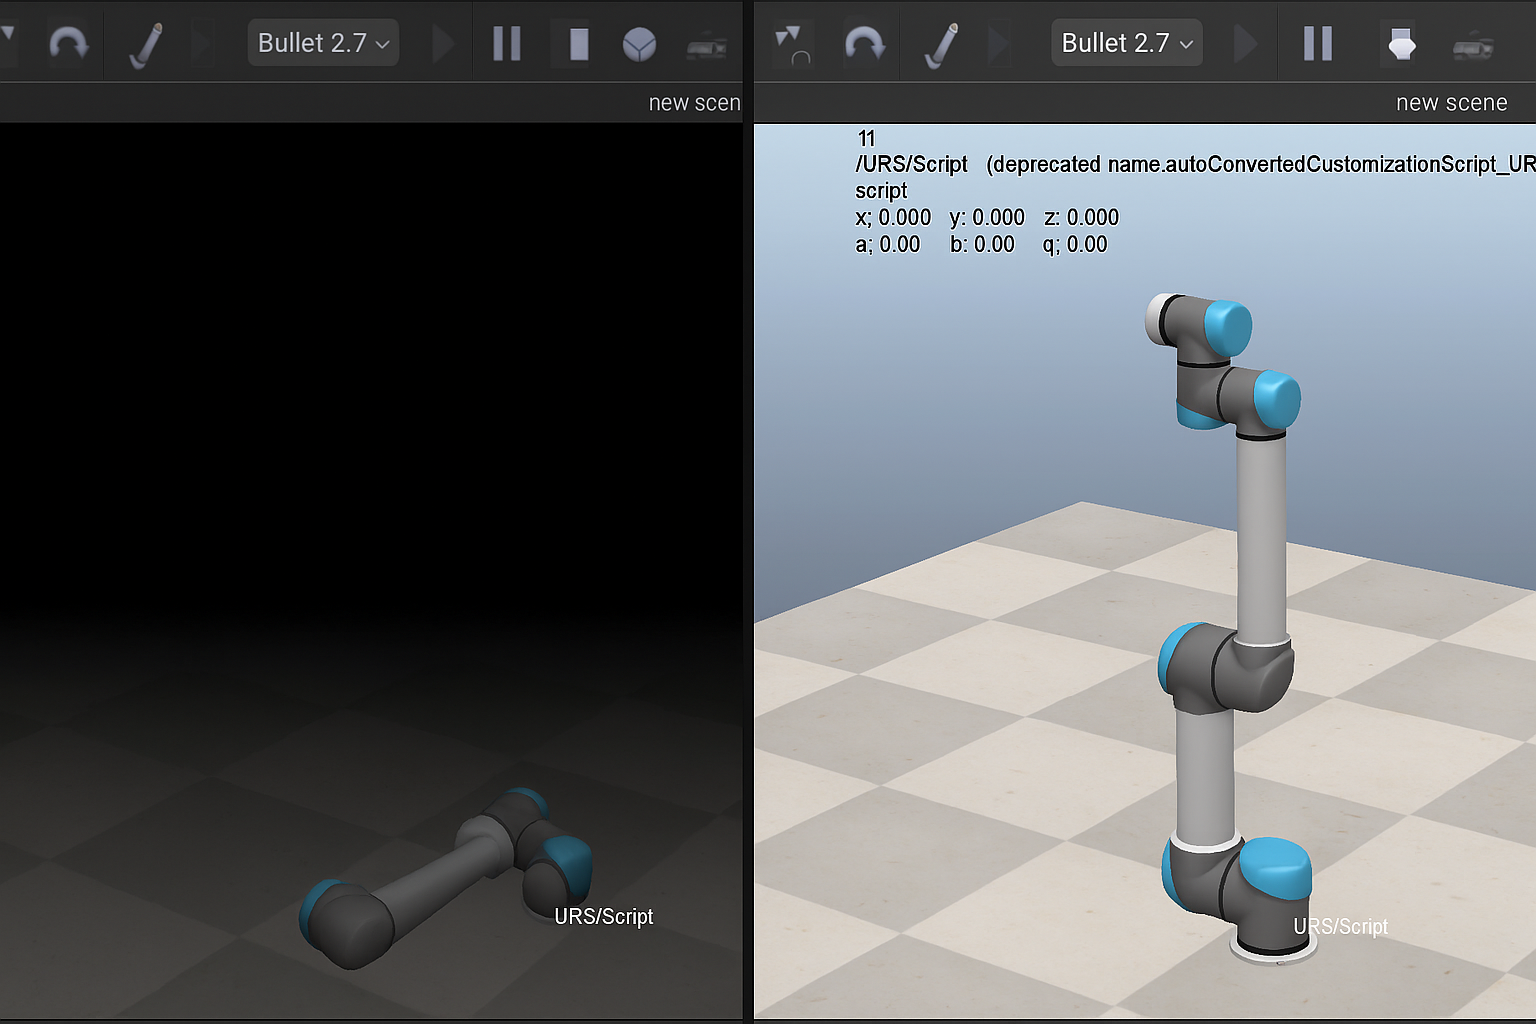1536x1024 pixels.
Task: Click the sphere icon in left toolbar
Action: click(x=639, y=44)
